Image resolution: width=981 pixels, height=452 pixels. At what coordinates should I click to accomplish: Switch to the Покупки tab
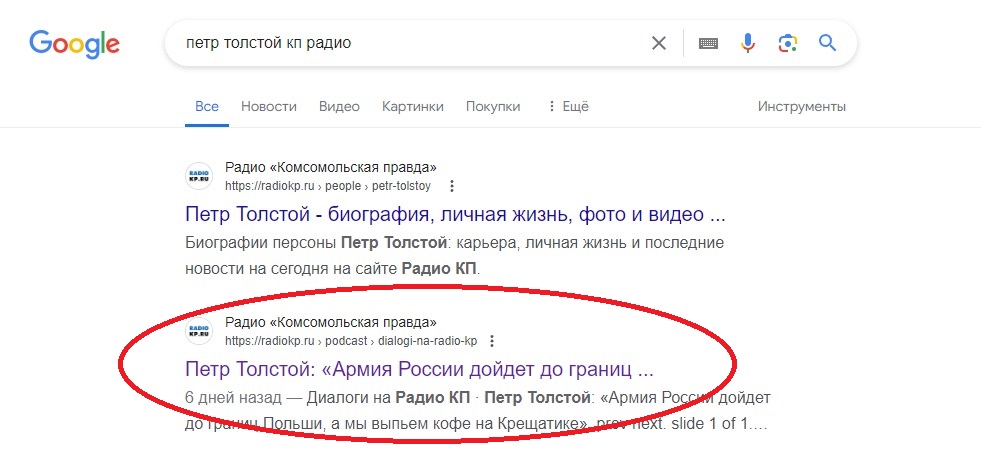pos(493,107)
